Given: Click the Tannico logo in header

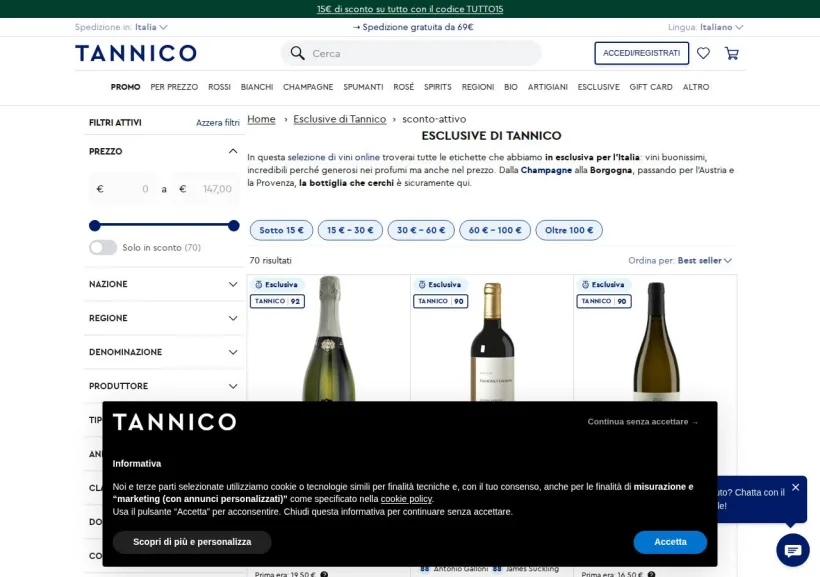Looking at the screenshot, I should tap(136, 53).
